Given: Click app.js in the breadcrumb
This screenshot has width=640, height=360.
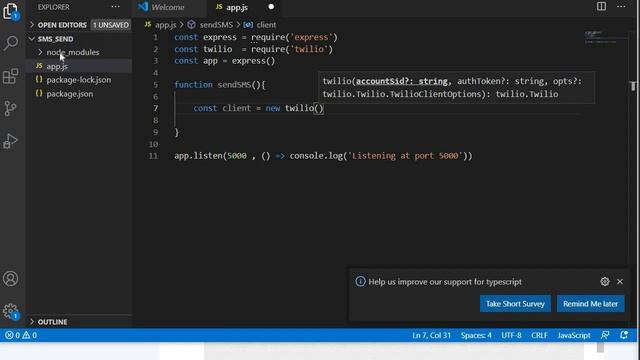Looking at the screenshot, I should pyautogui.click(x=165, y=25).
